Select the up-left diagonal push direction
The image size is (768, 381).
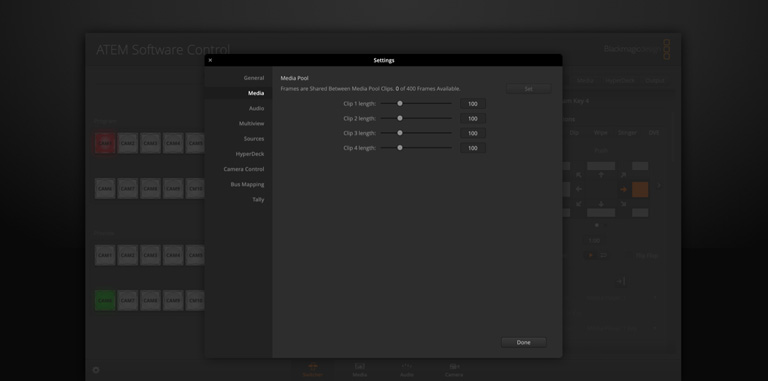pos(579,175)
